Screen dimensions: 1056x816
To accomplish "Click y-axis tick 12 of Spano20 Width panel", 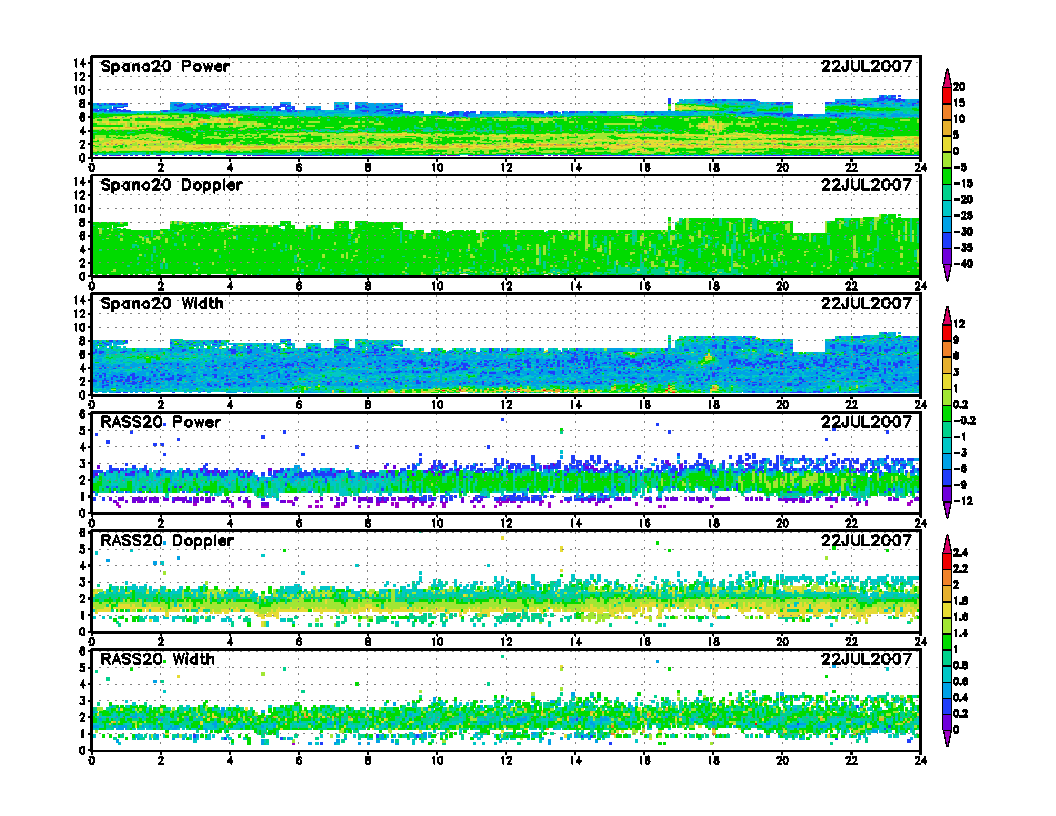I will 80,314.
